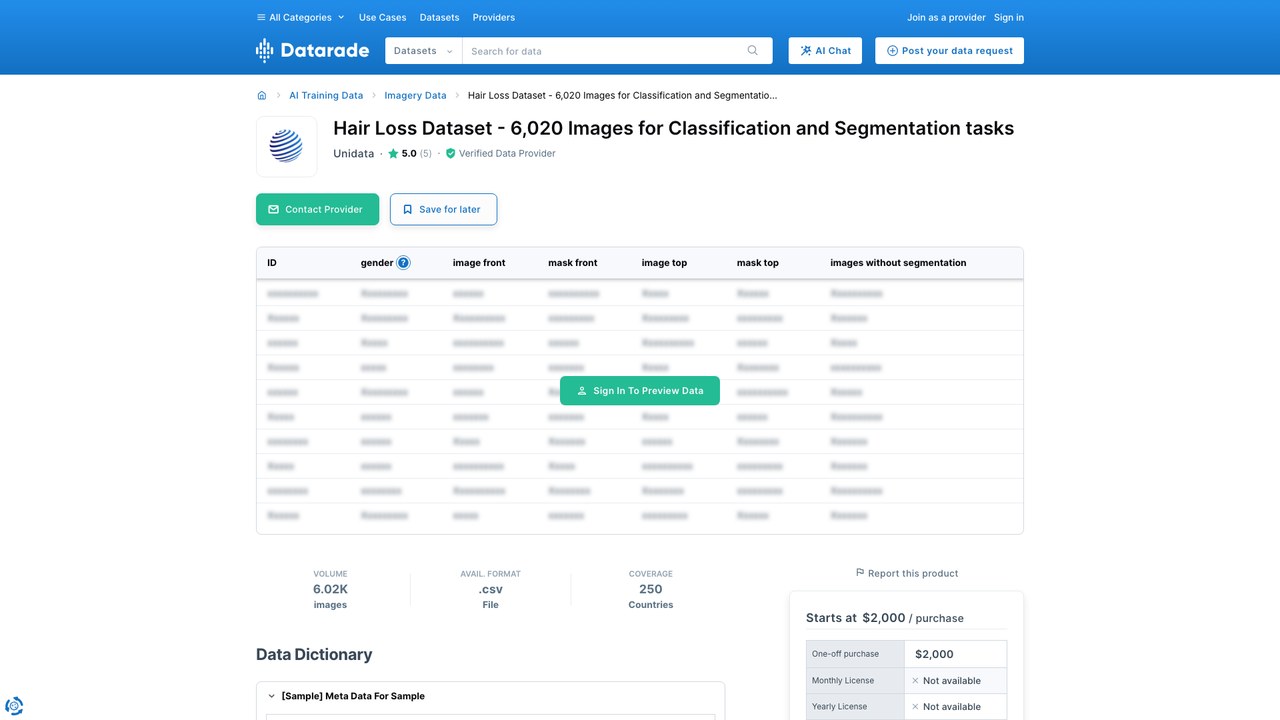1280x720 pixels.
Task: Click Sign In To Preview Data
Action: [640, 391]
